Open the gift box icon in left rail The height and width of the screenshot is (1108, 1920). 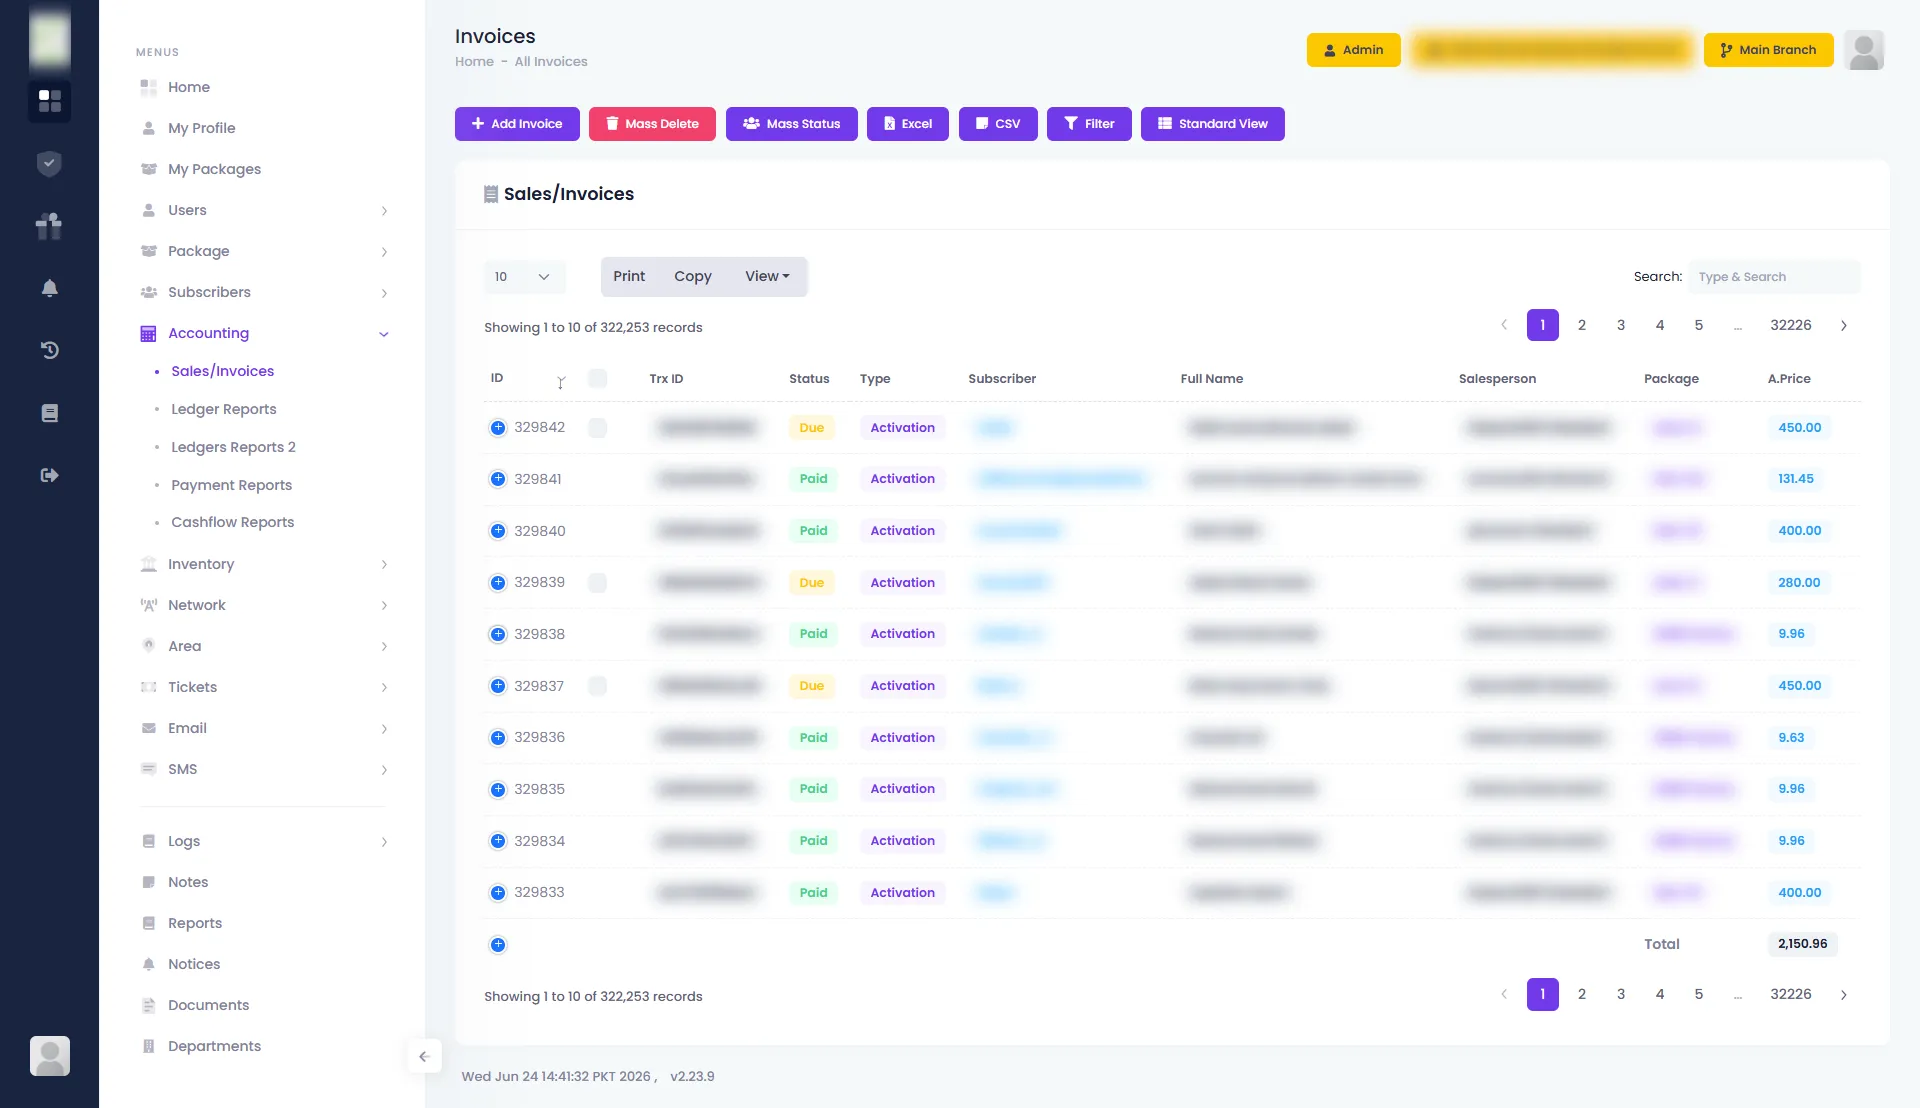(x=49, y=226)
